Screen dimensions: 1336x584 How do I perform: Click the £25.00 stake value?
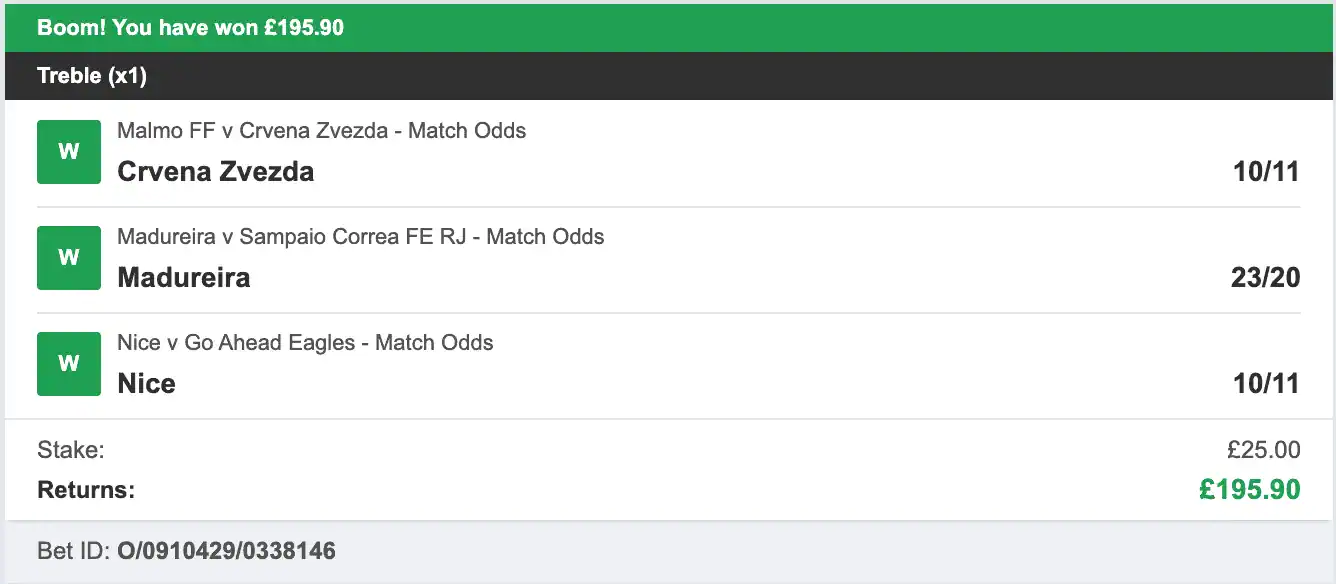[1263, 450]
